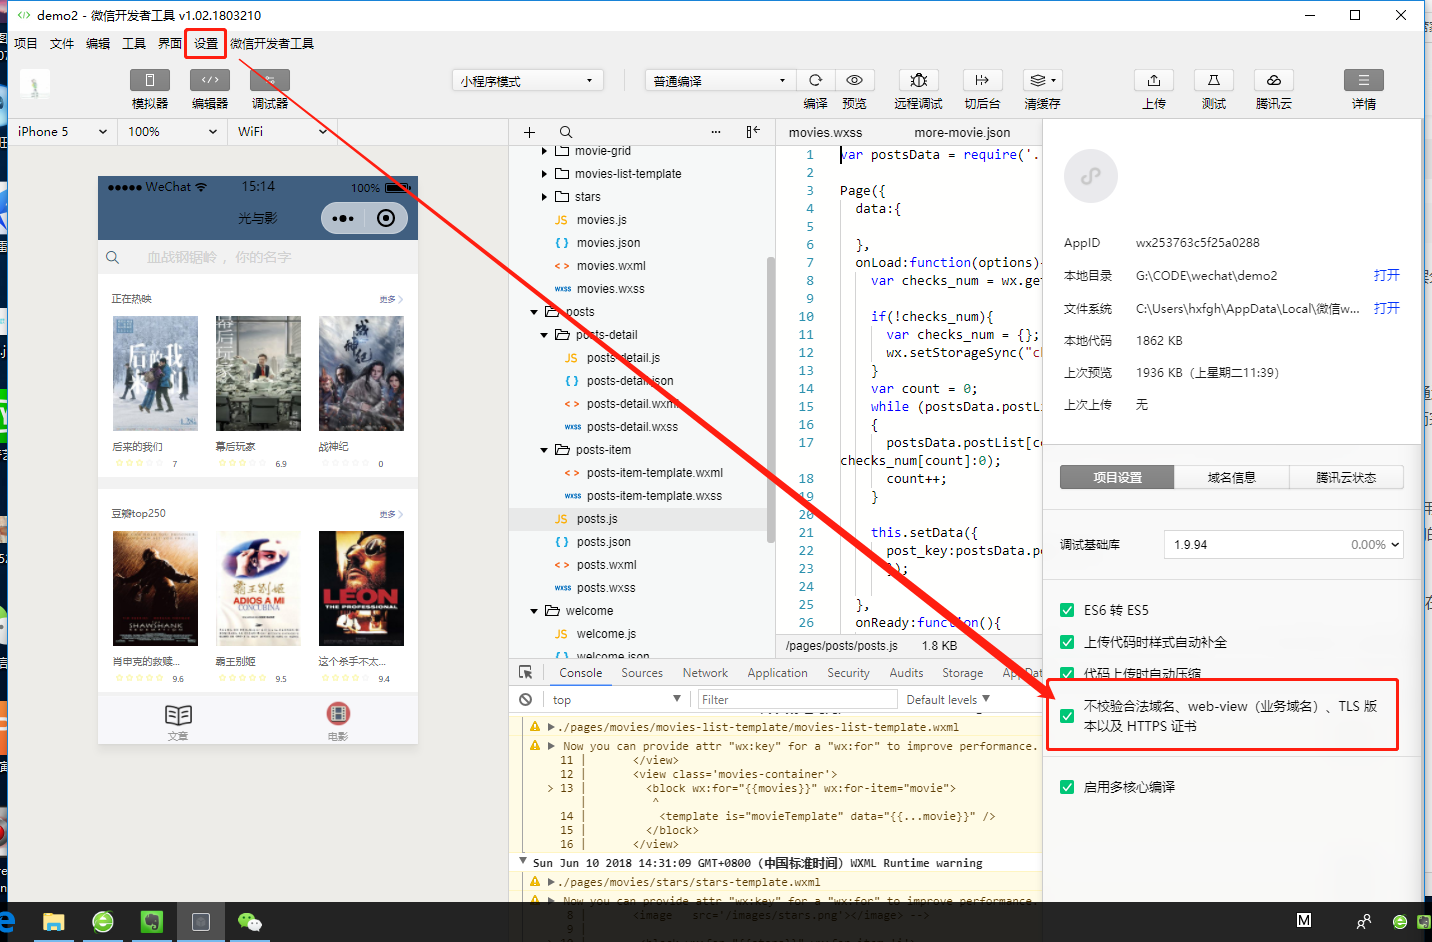The image size is (1432, 942).
Task: Click the 编译 compile refresh icon
Action: point(816,80)
